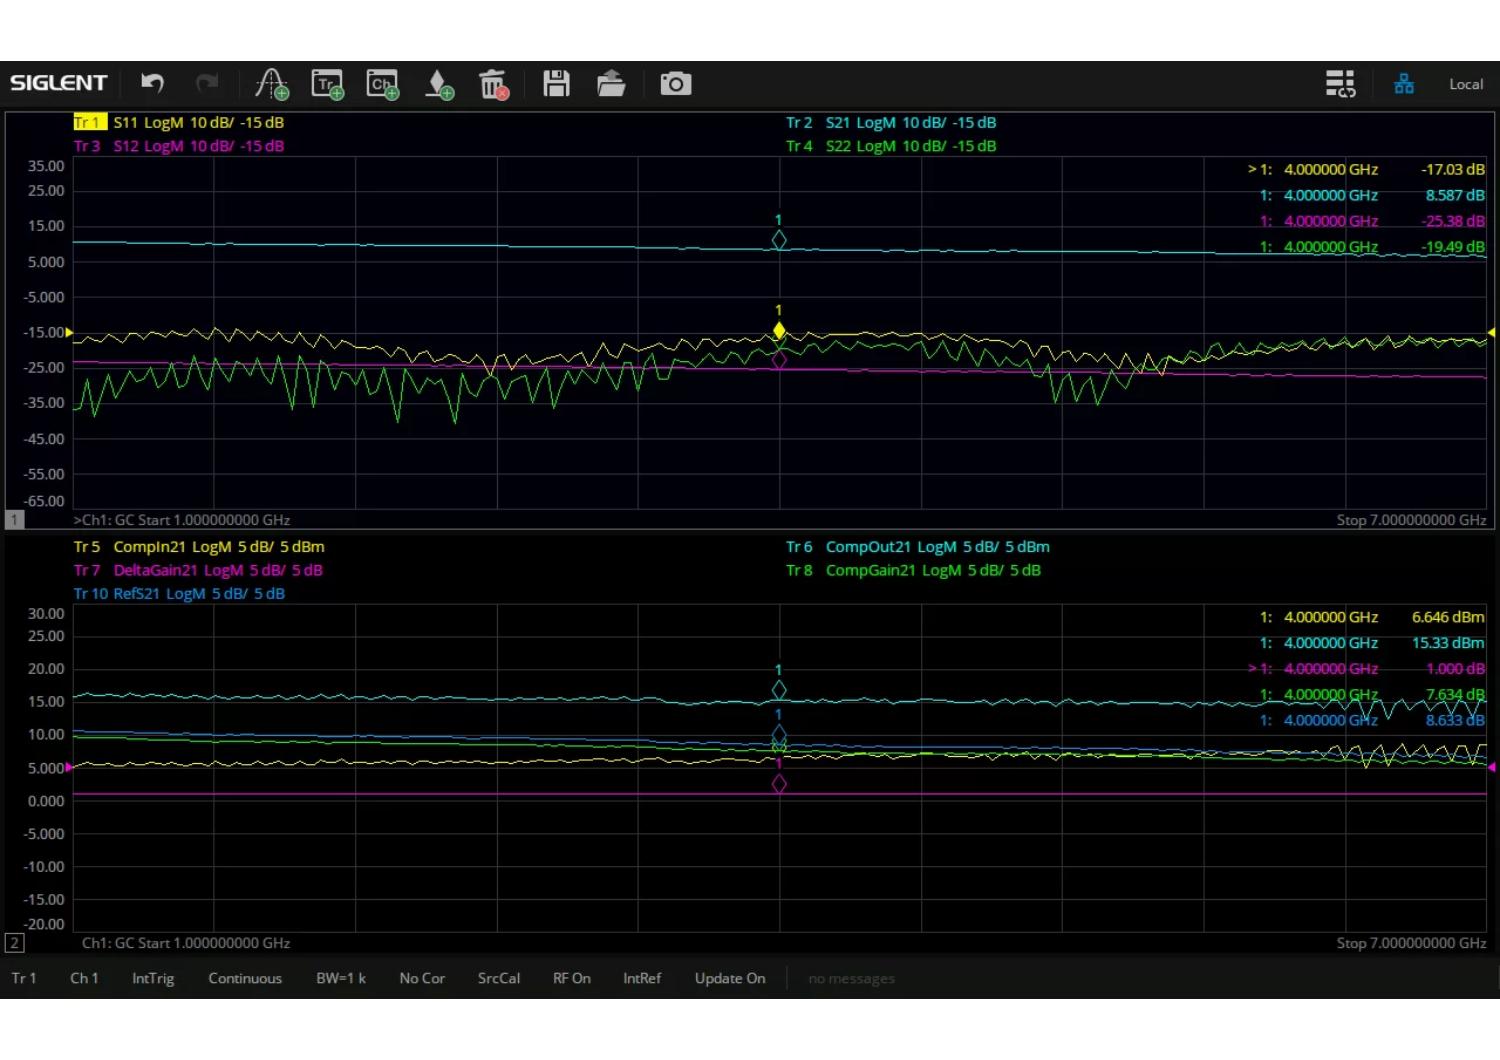The width and height of the screenshot is (1500, 1060).
Task: Click the undo arrow icon
Action: click(x=152, y=84)
